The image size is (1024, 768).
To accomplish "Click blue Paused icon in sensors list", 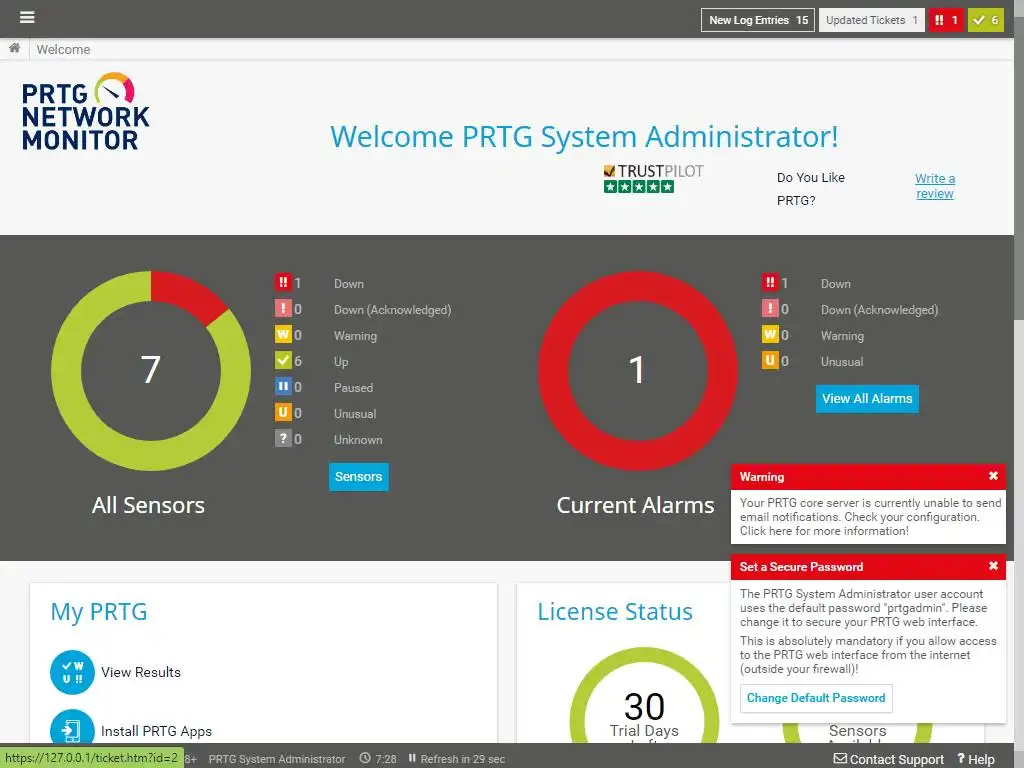I will [x=283, y=387].
